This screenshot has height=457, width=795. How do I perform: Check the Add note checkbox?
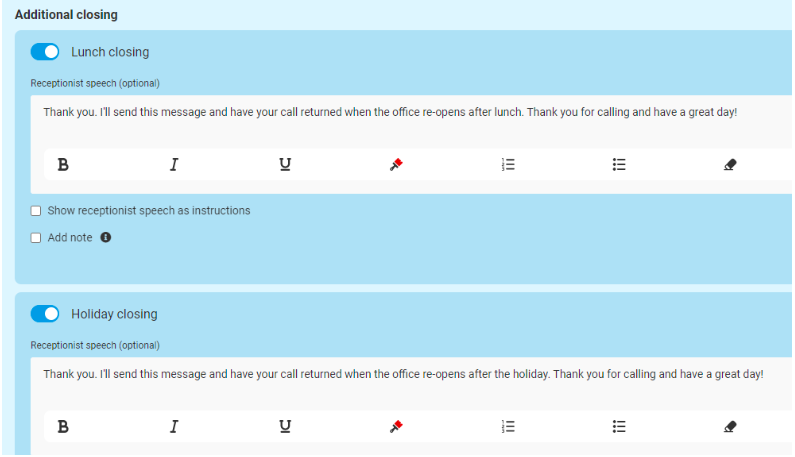[x=35, y=238]
